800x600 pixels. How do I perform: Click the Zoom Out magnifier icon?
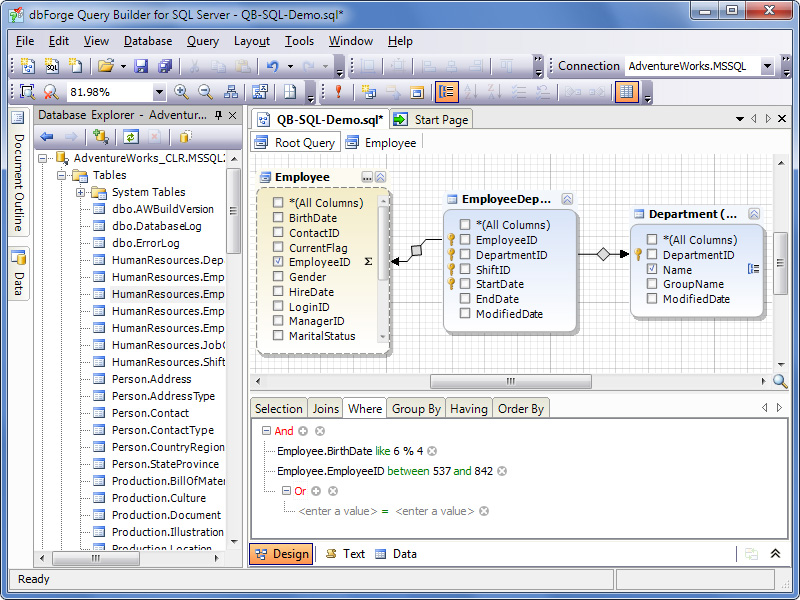click(x=205, y=92)
